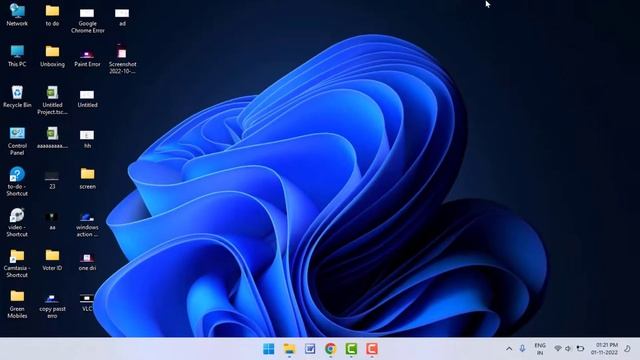Viewport: 640px width, 360px height.
Task: Open the green Camtasia taskbar app
Action: point(351,349)
